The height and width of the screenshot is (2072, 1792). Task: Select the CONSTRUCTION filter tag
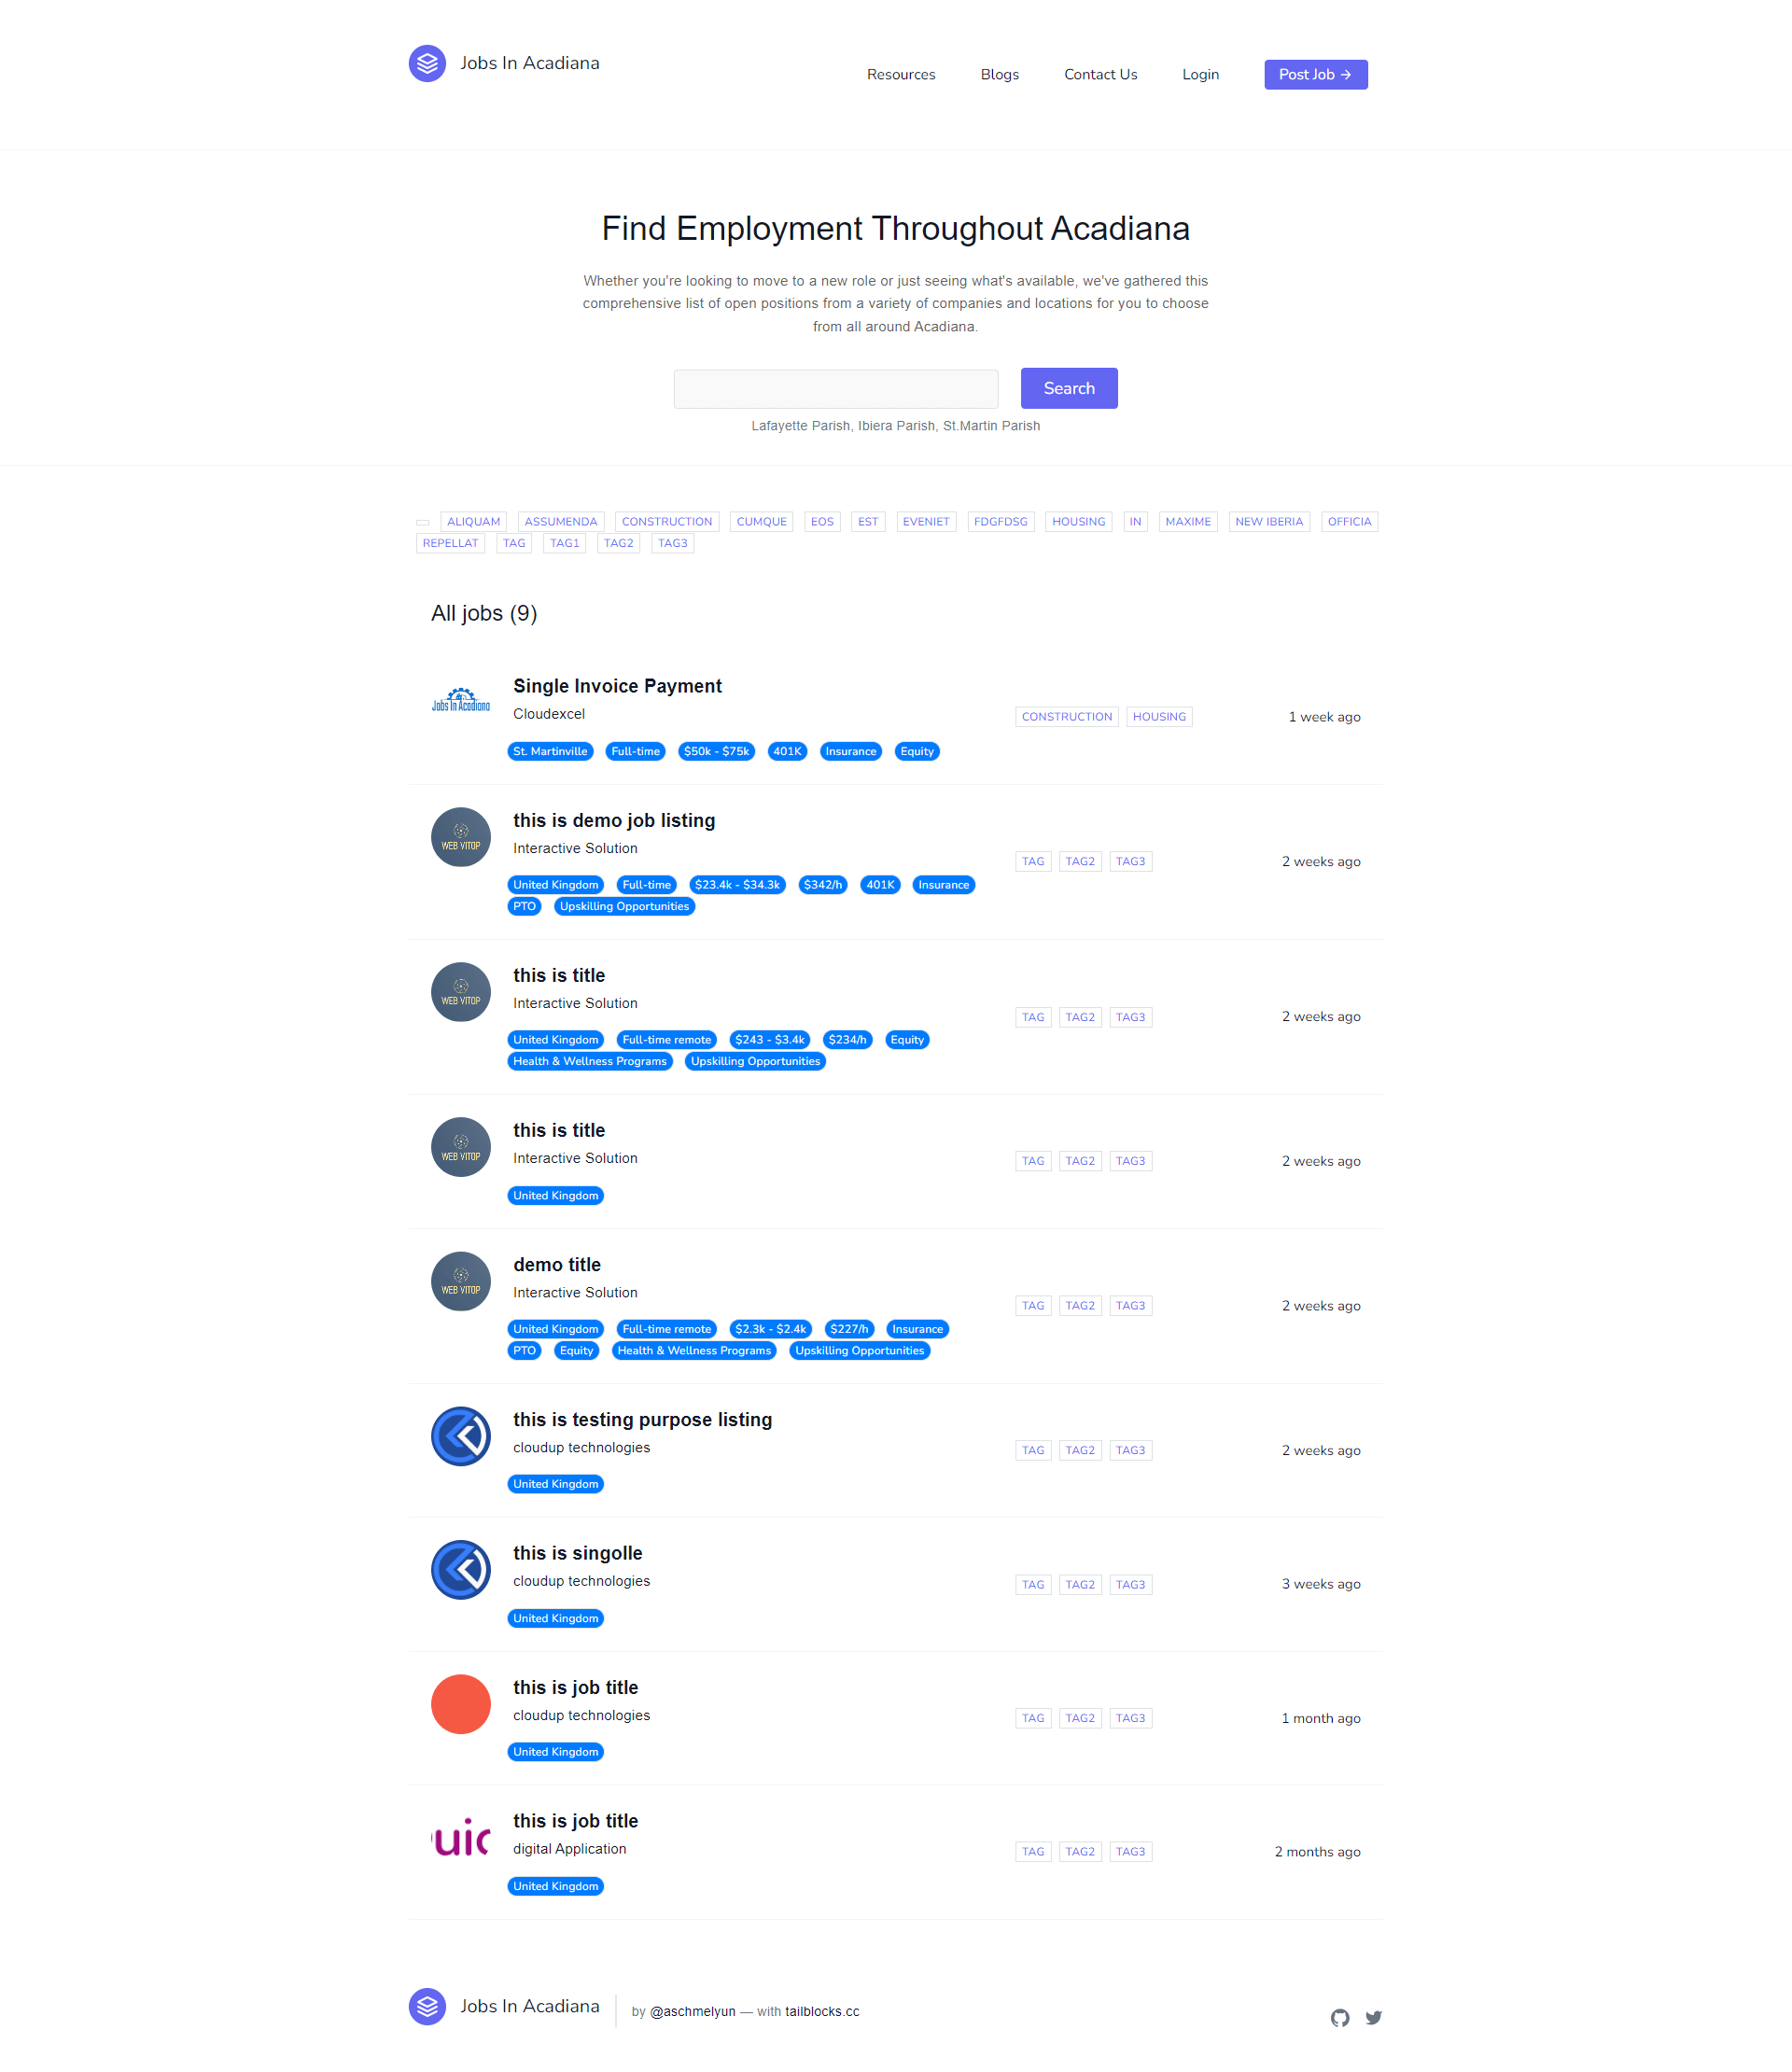665,522
